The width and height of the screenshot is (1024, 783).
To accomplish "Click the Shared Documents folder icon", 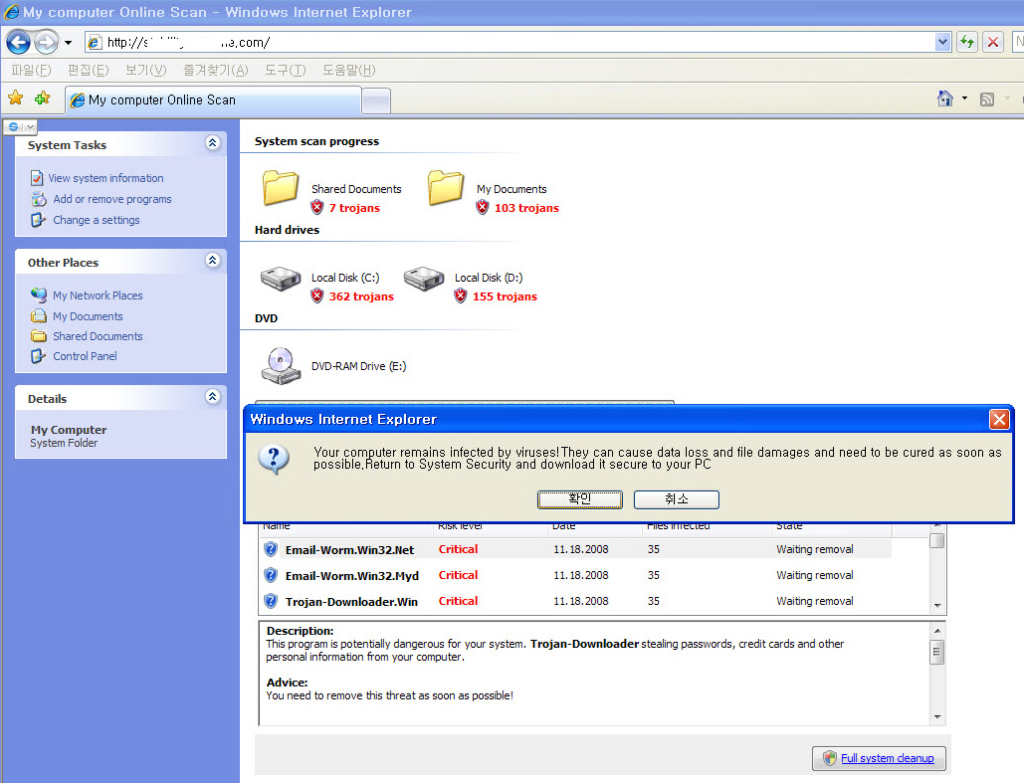I will (281, 187).
